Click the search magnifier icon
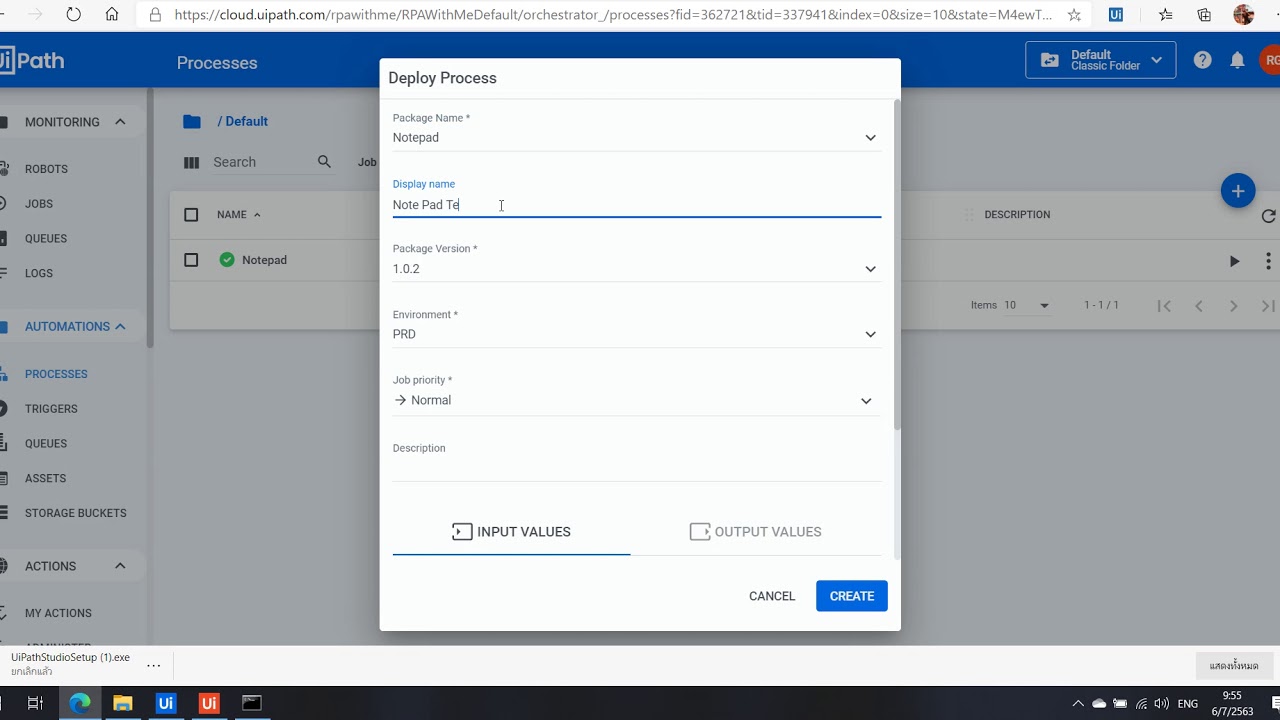The width and height of the screenshot is (1280, 720). point(324,162)
